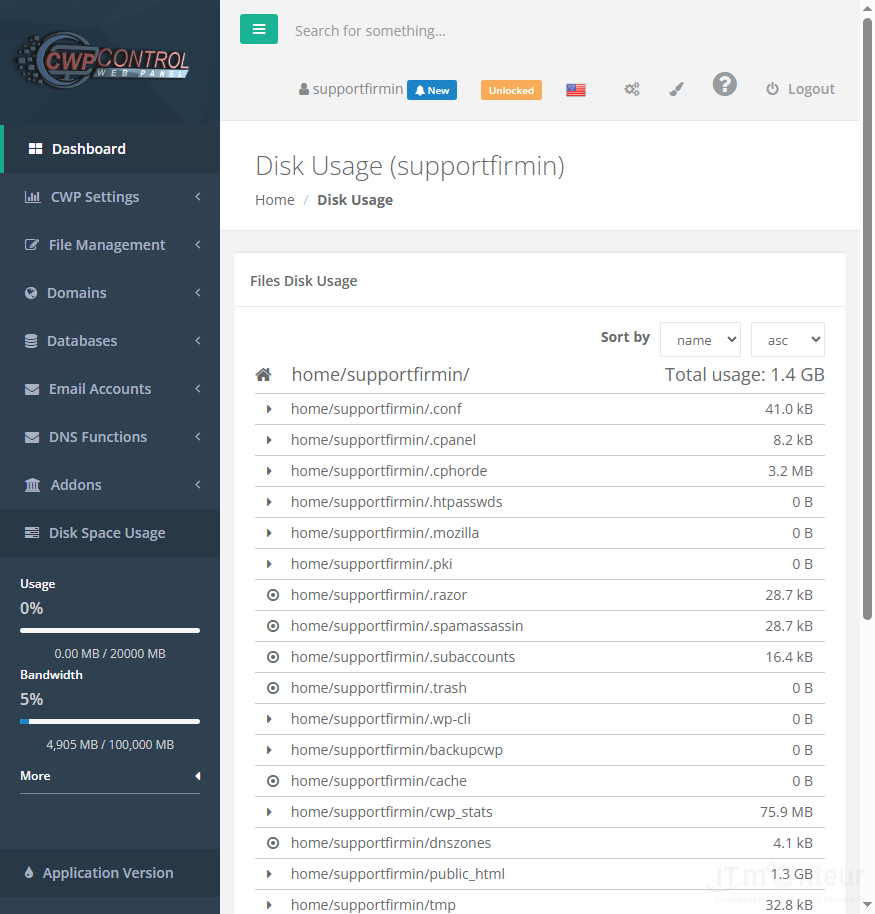
Task: Open the Dashboard menu item
Action: click(x=110, y=149)
